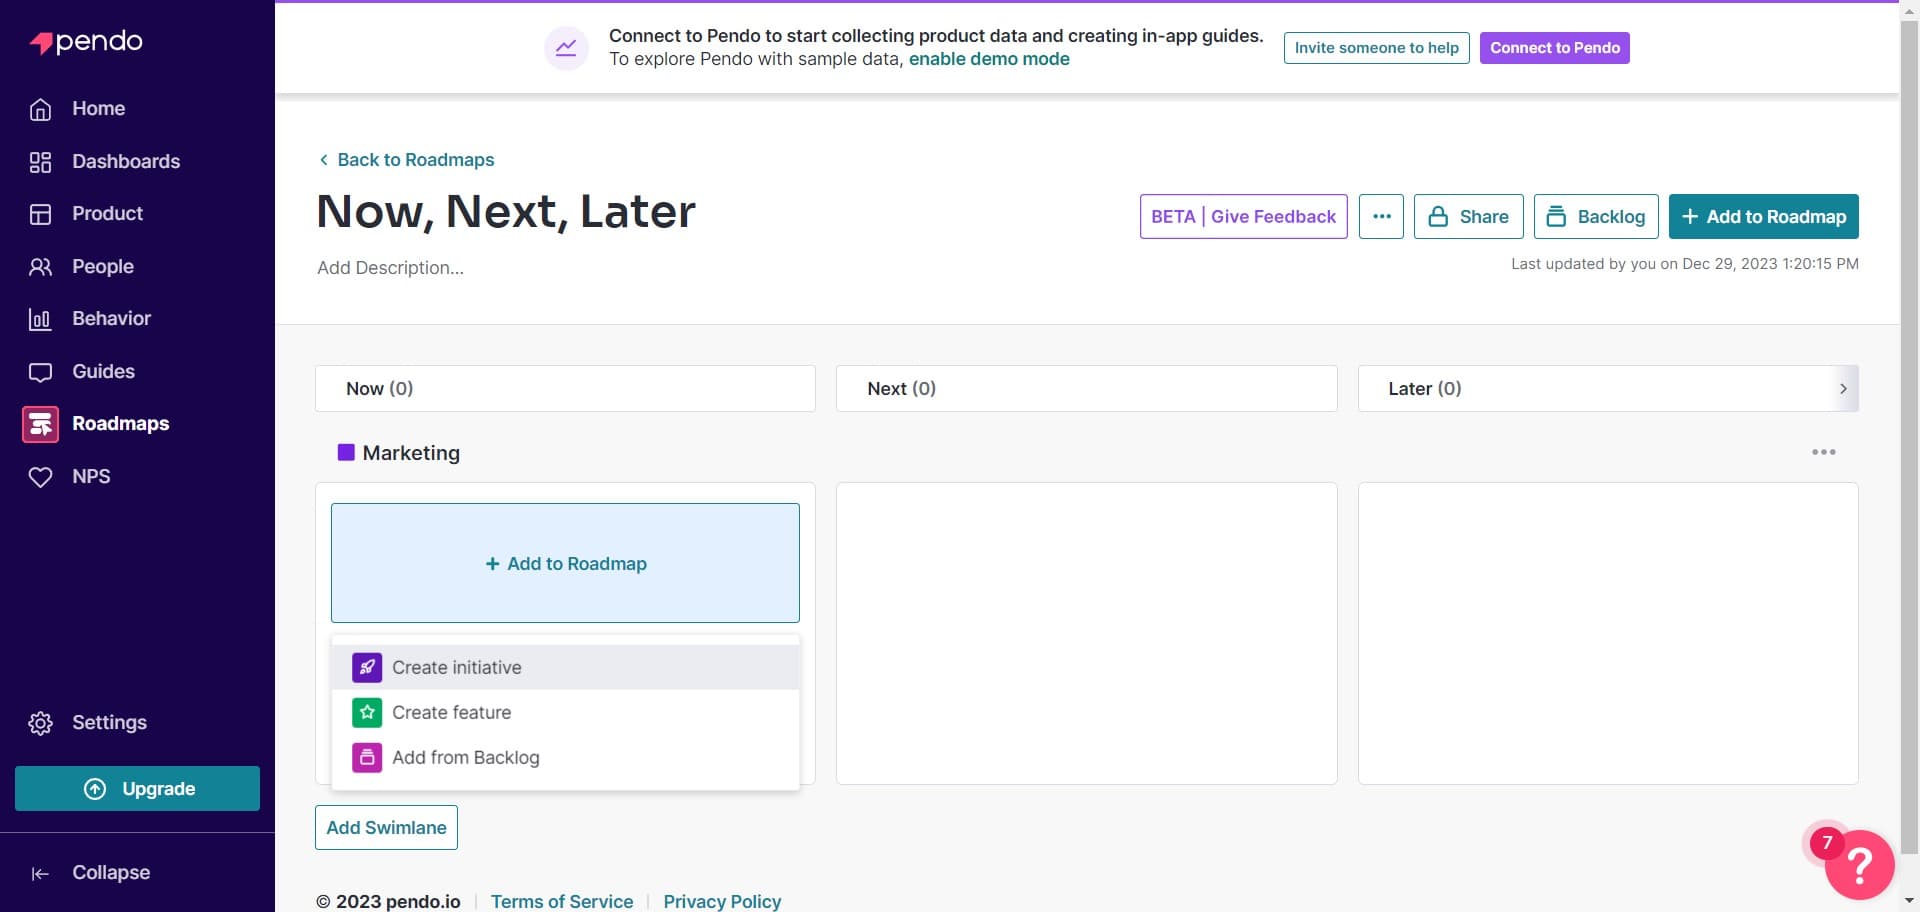
Task: Click the Connect to Pendo button
Action: [1554, 48]
